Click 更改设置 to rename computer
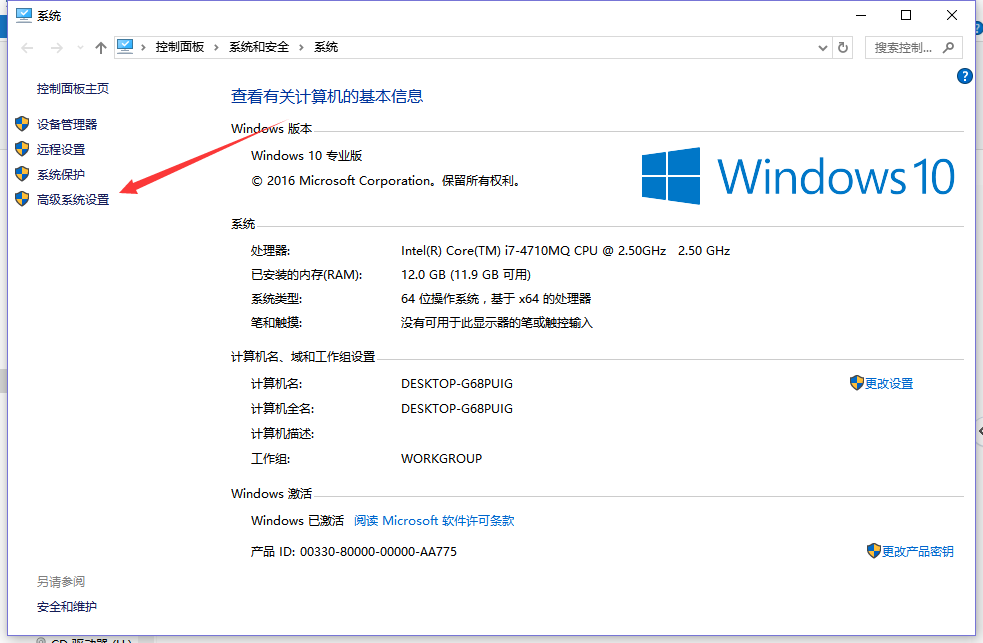This screenshot has height=643, width=983. tap(889, 384)
